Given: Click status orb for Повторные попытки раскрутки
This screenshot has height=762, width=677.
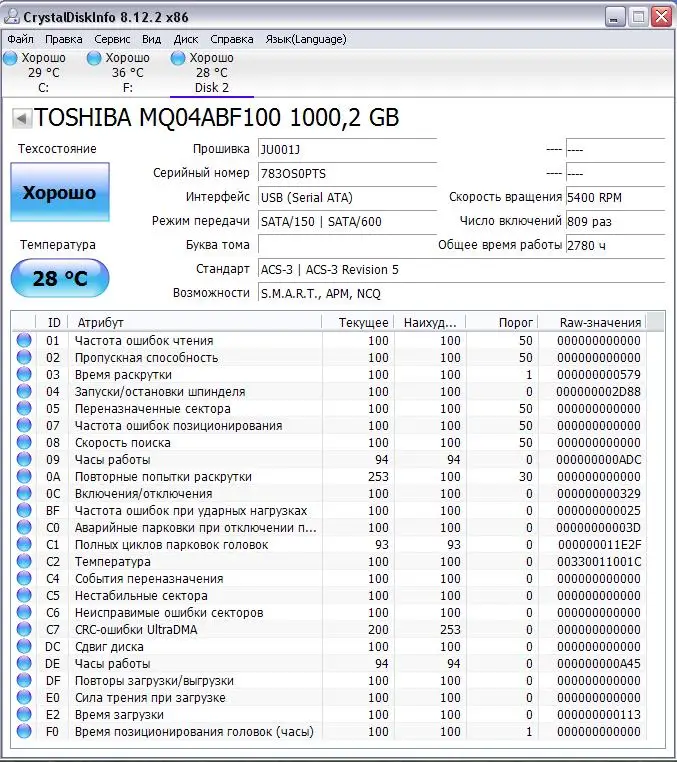Looking at the screenshot, I should (x=24, y=476).
